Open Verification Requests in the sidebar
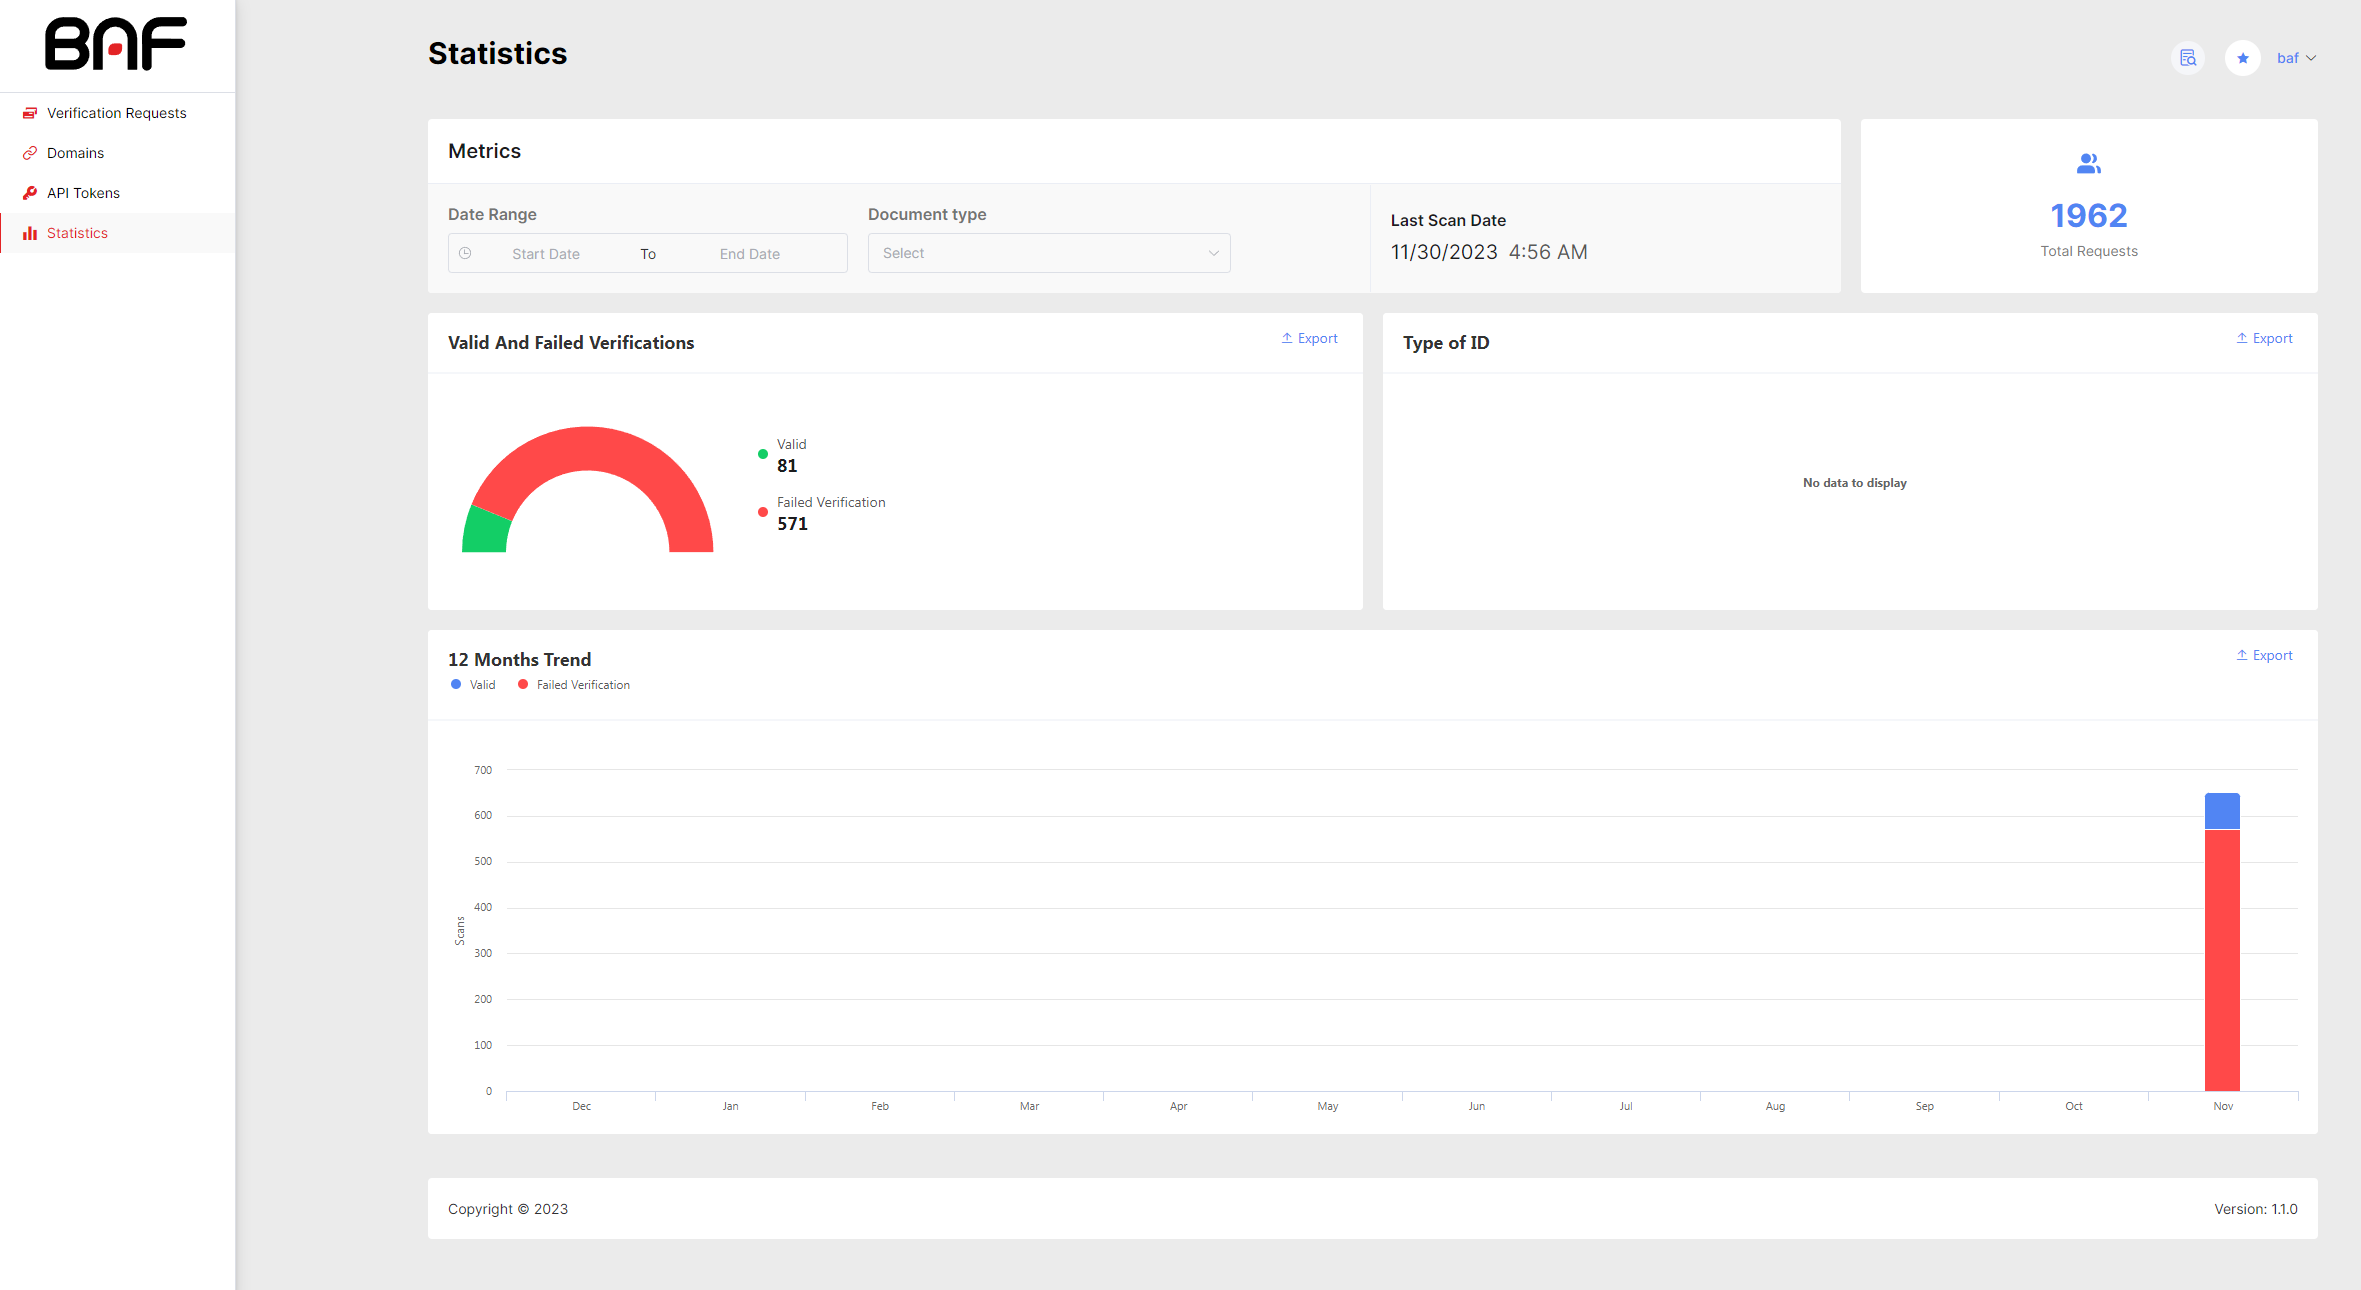Viewport: 2361px width, 1290px height. [x=117, y=113]
